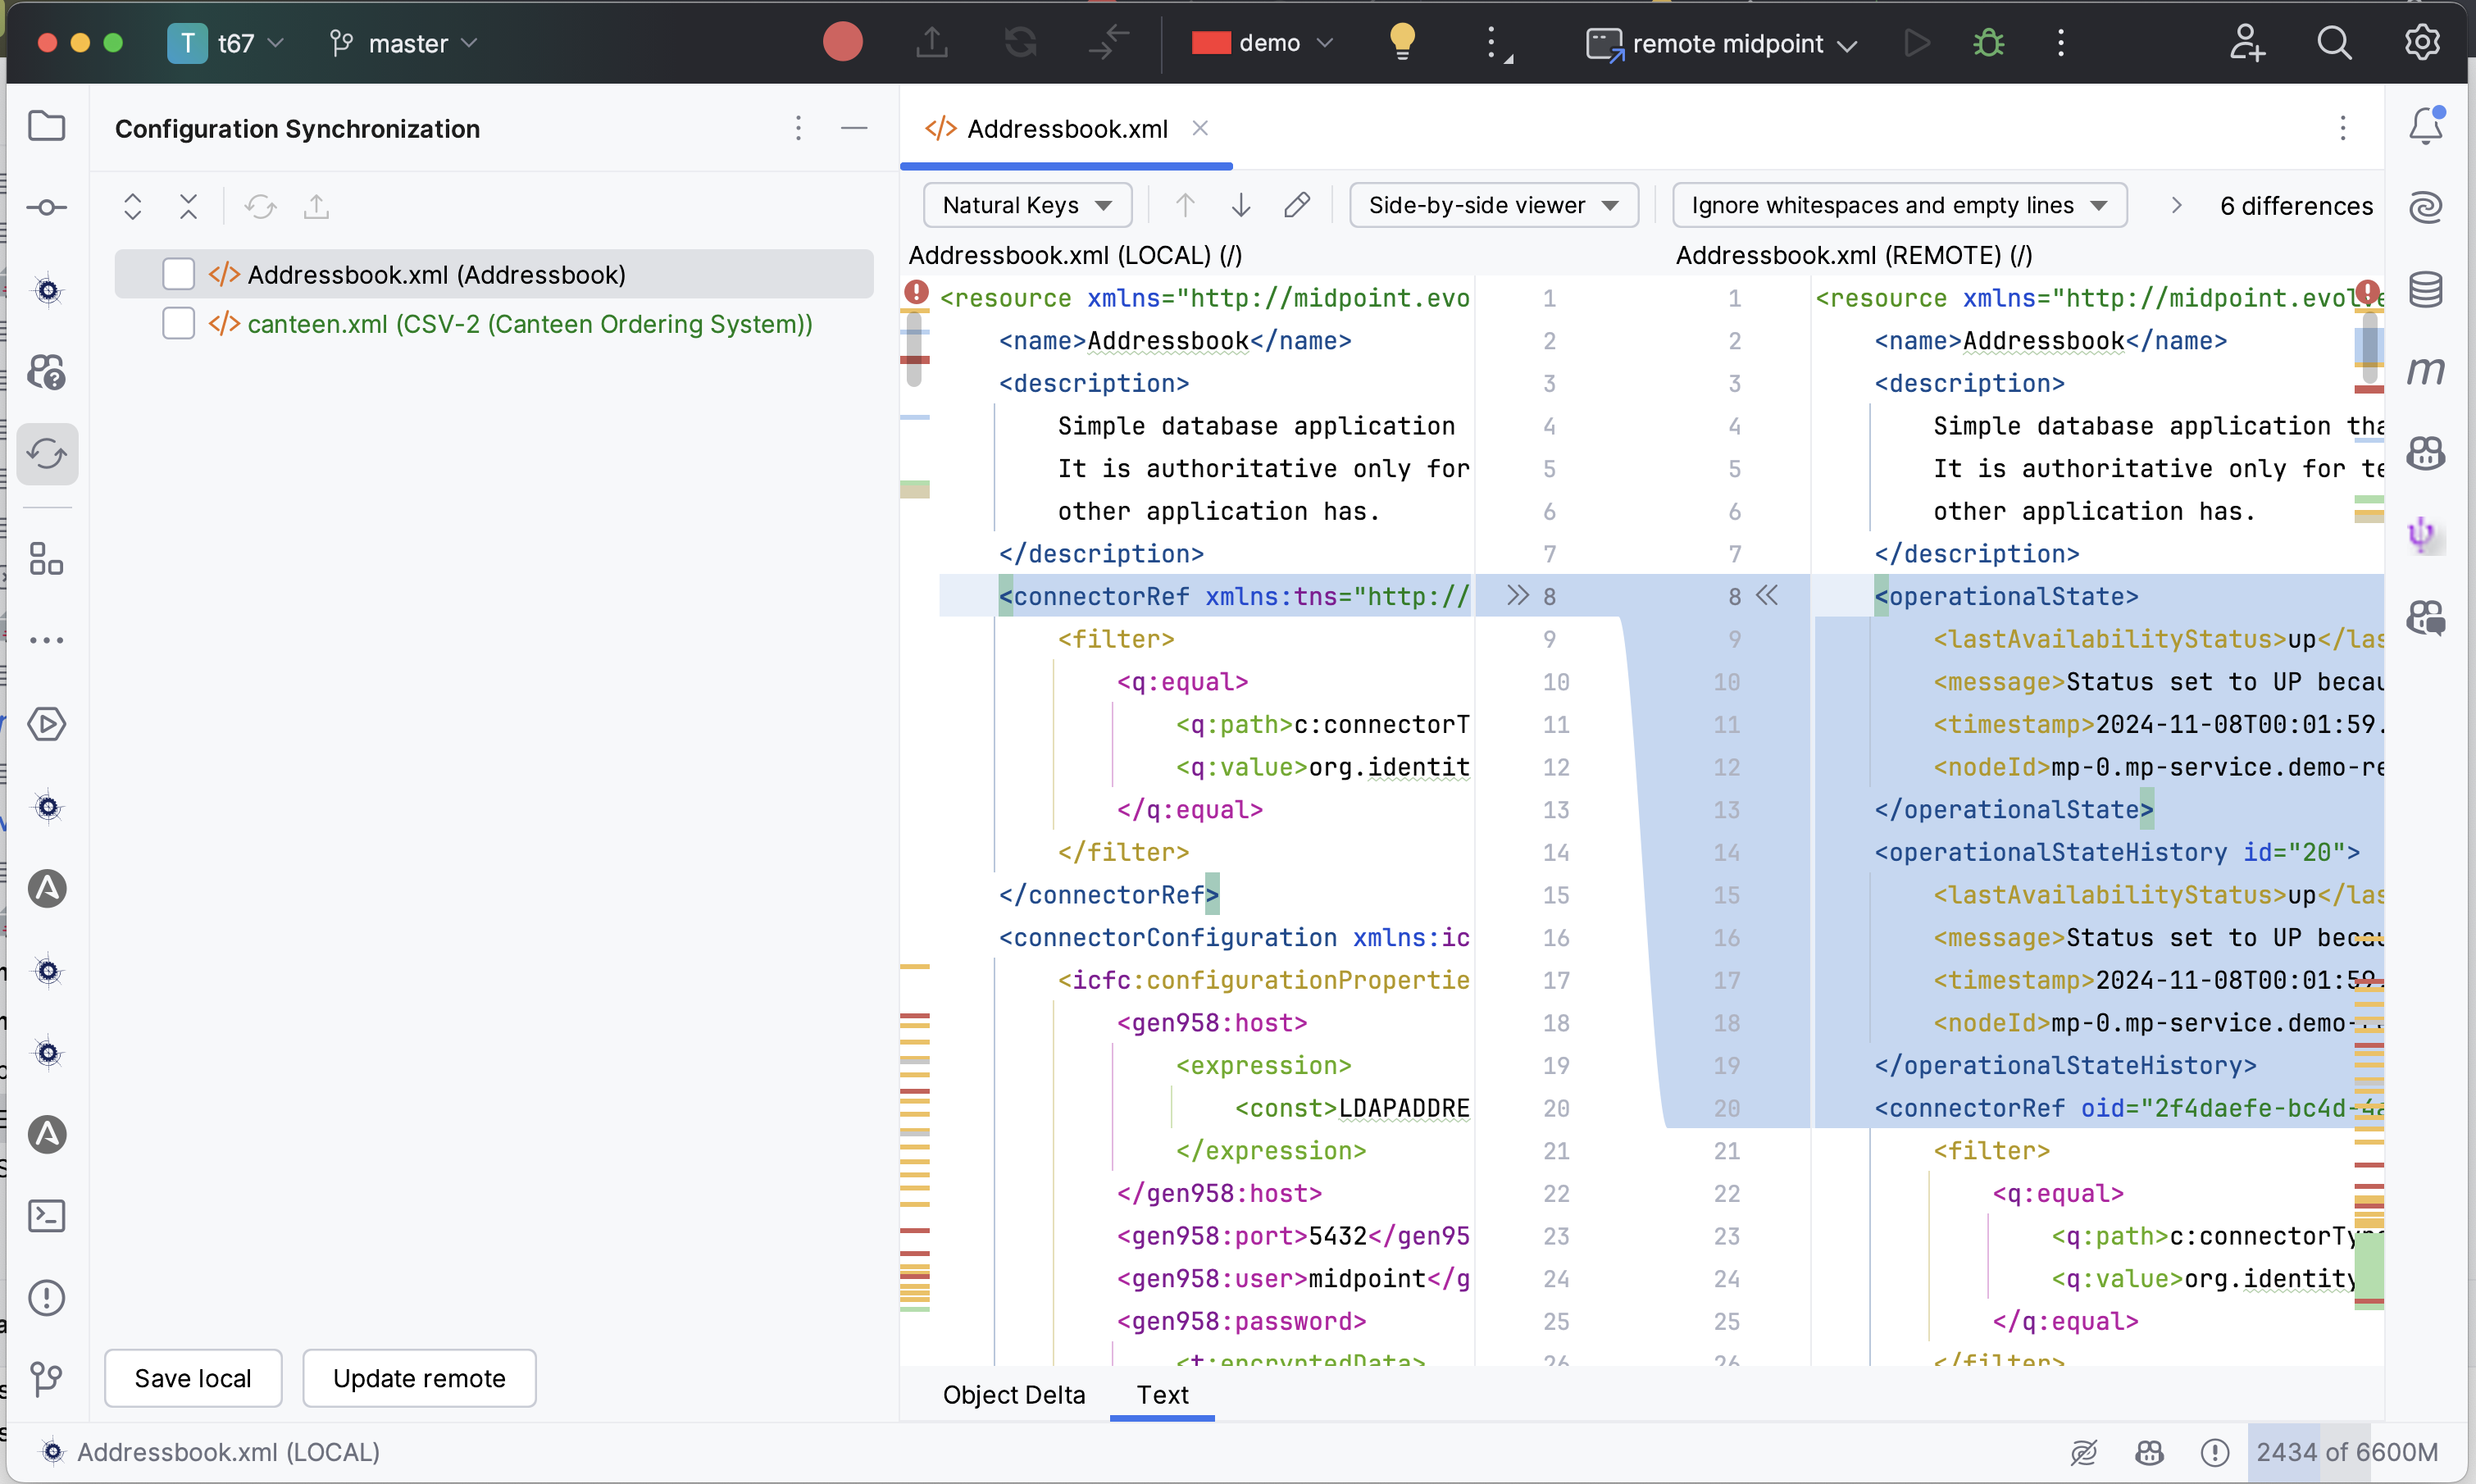Image resolution: width=2476 pixels, height=1484 pixels.
Task: Check the Addressbook.xml checkbox
Action: [179, 273]
